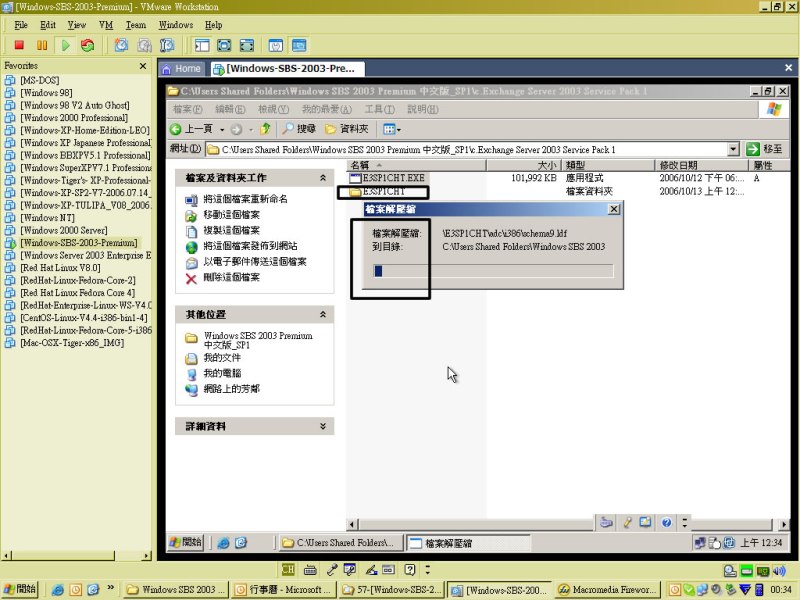The height and width of the screenshot is (600, 800).
Task: Click the address bar path field
Action: [467, 149]
